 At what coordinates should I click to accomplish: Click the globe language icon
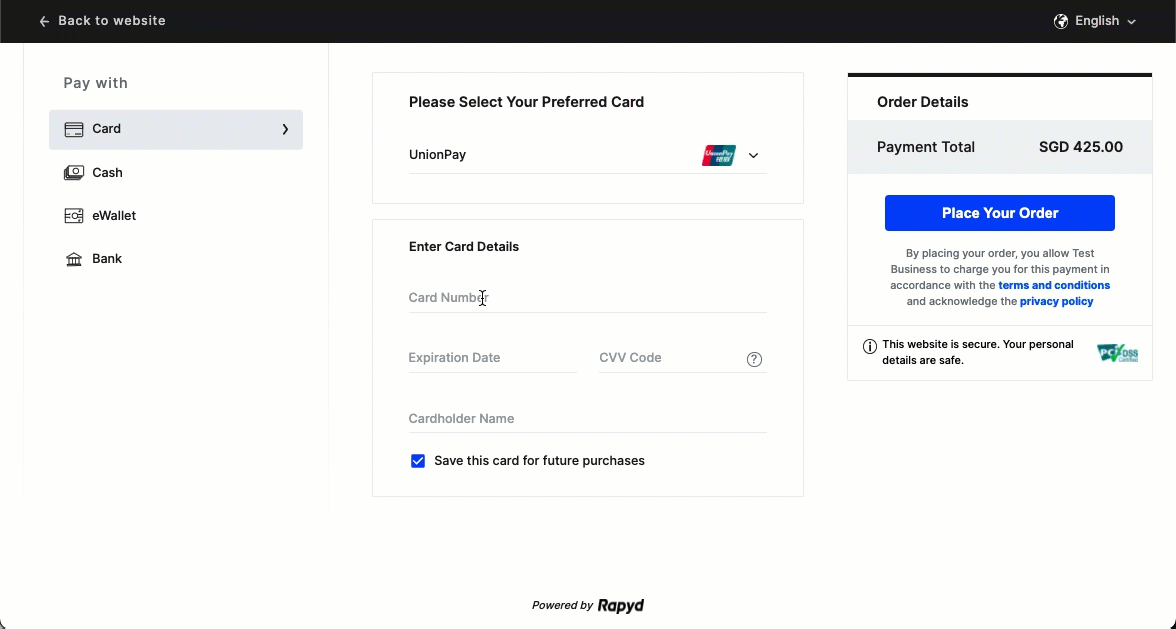pyautogui.click(x=1061, y=21)
